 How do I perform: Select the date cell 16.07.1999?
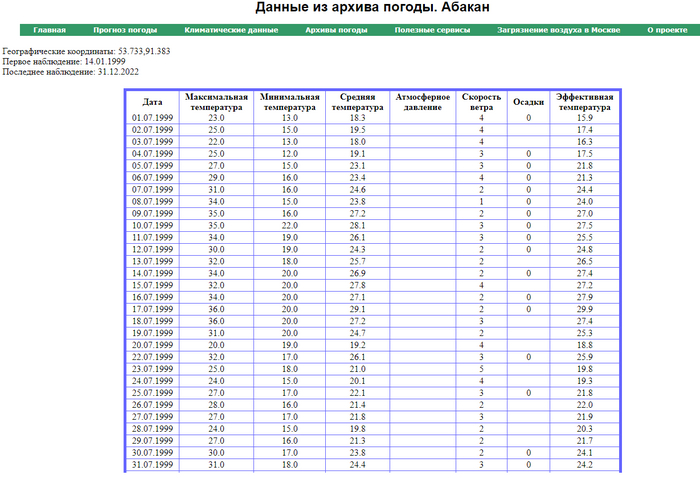pyautogui.click(x=152, y=297)
